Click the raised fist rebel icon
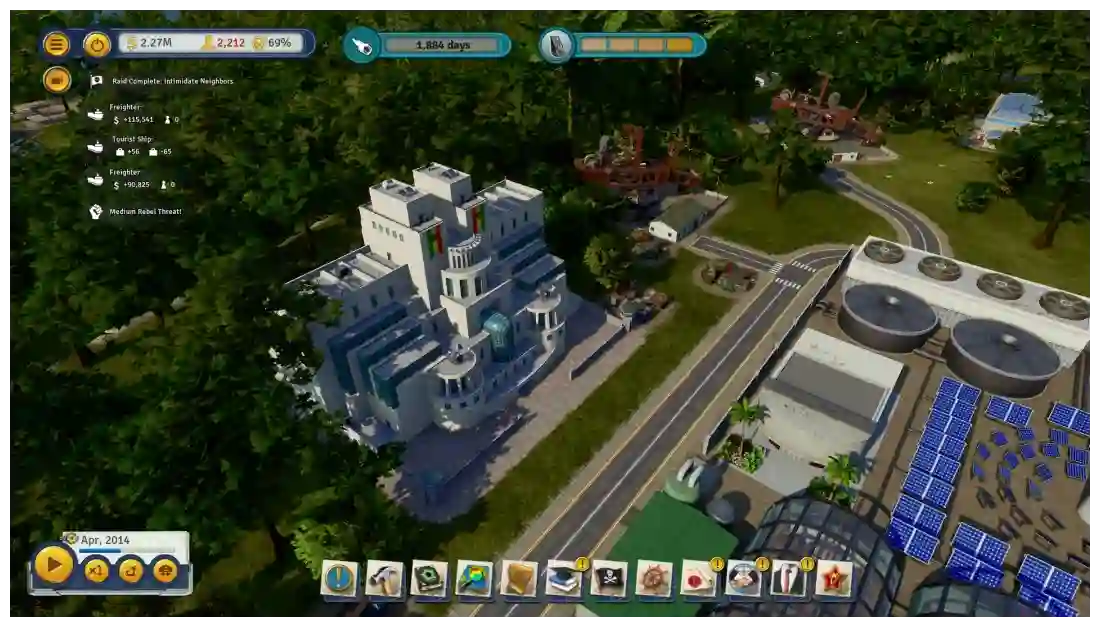1100x627 pixels. [x=96, y=211]
